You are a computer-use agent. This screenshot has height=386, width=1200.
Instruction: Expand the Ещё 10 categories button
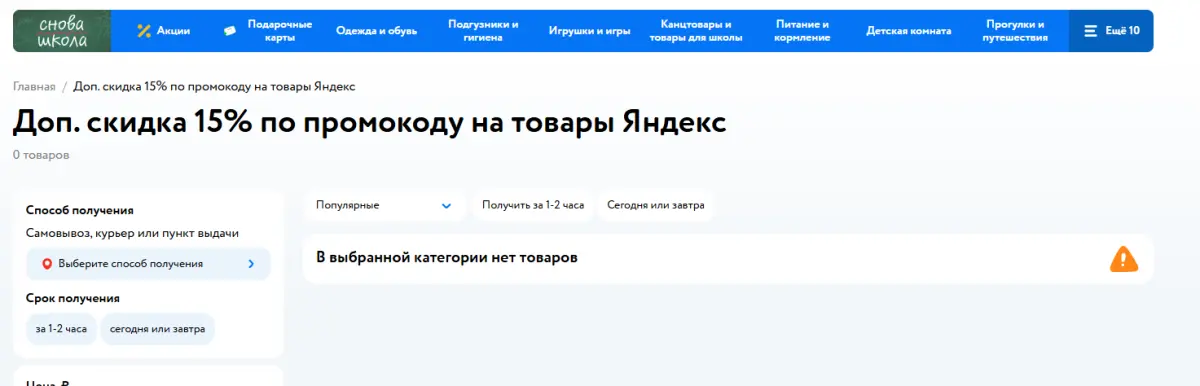[1111, 31]
